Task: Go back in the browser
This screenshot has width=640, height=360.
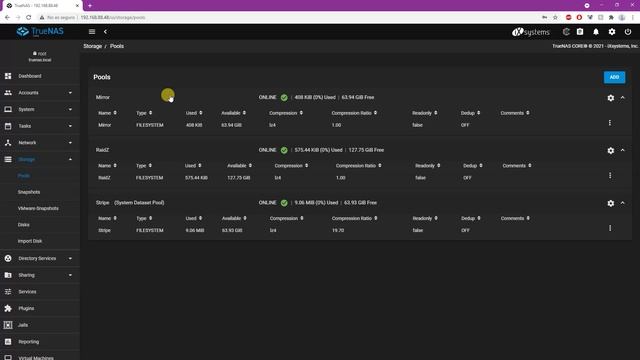Action: (x=7, y=18)
